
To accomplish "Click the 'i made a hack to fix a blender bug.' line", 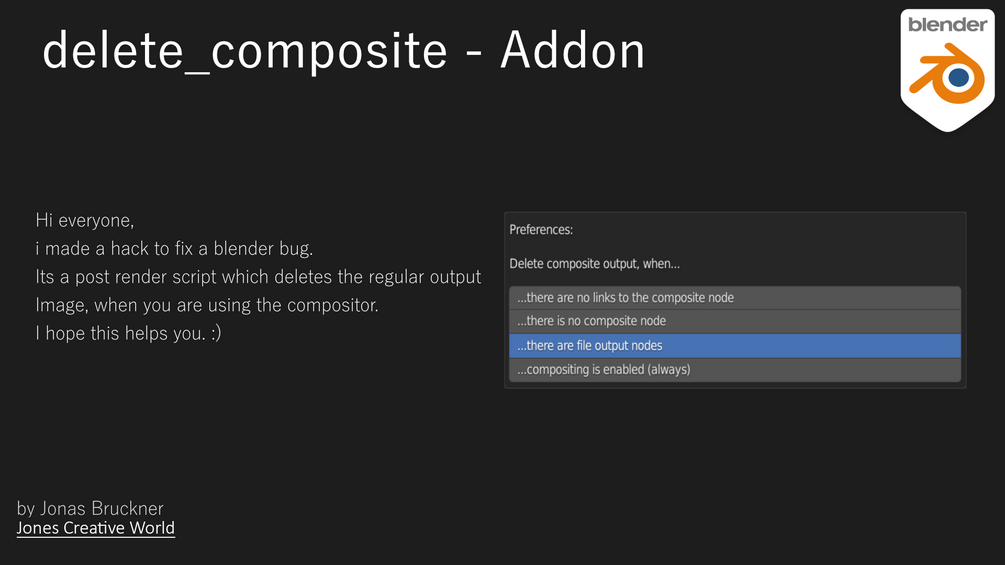I will [x=174, y=248].
